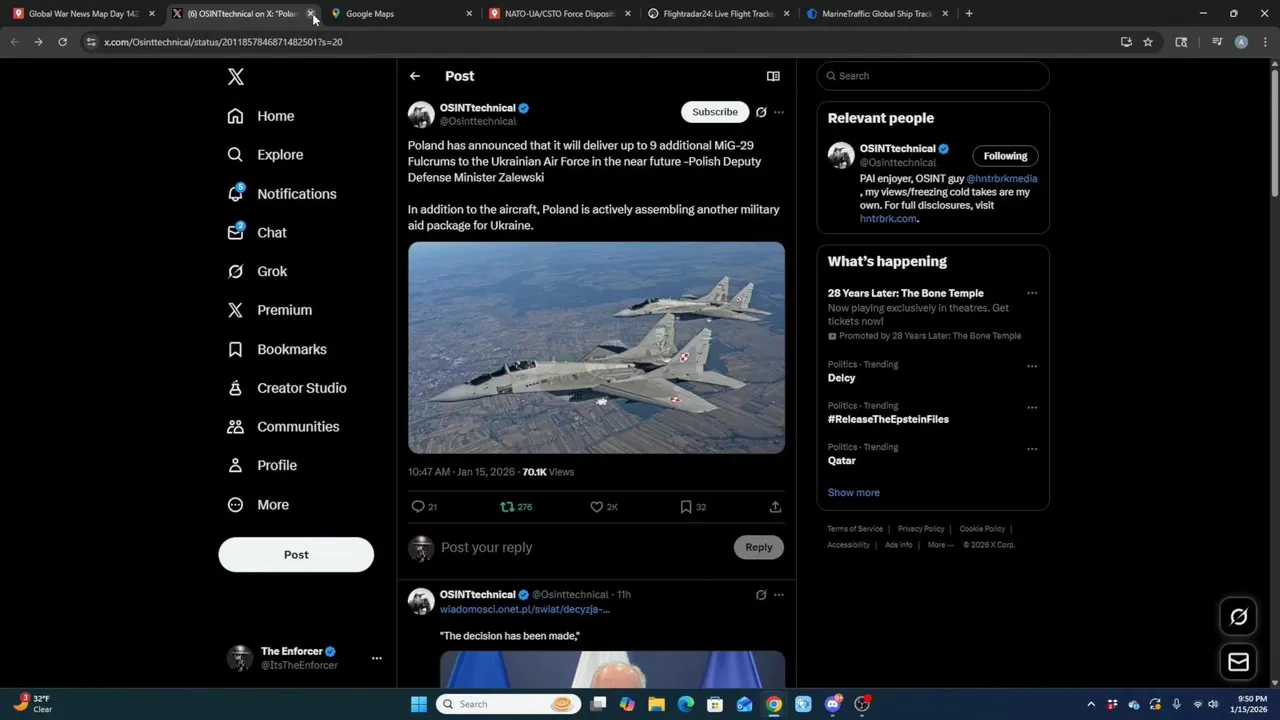Switch to the Flightradar24 tab
The height and width of the screenshot is (720, 1280).
(718, 14)
